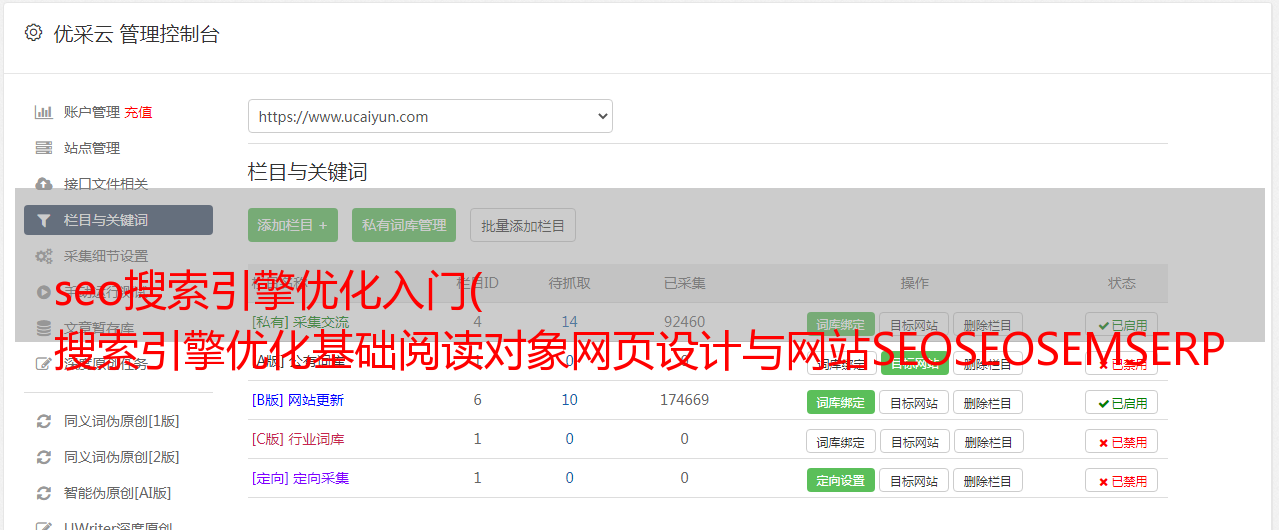Click 删除栏目 in the 定向采集 row
Screen dimensions: 1279x530
pyautogui.click(x=988, y=480)
